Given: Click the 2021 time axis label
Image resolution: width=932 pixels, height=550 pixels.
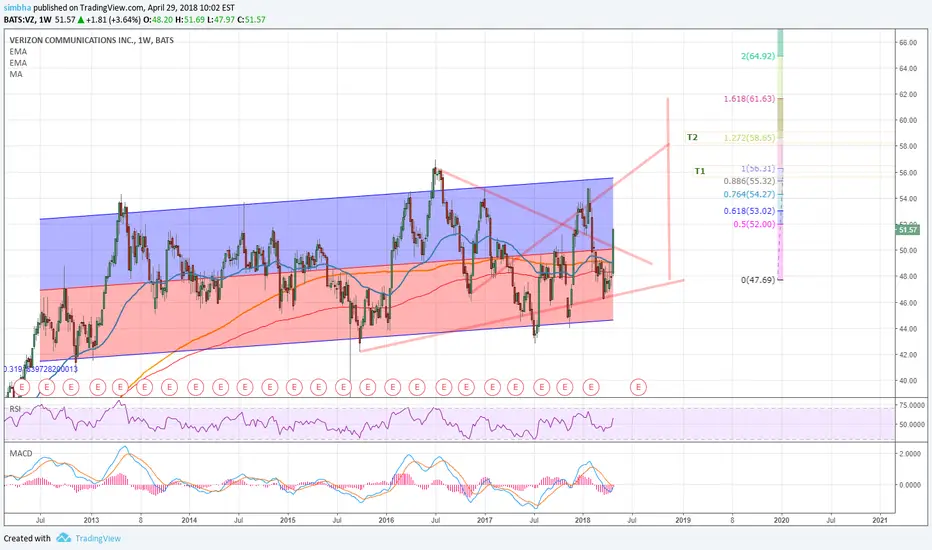Looking at the screenshot, I should [880, 520].
